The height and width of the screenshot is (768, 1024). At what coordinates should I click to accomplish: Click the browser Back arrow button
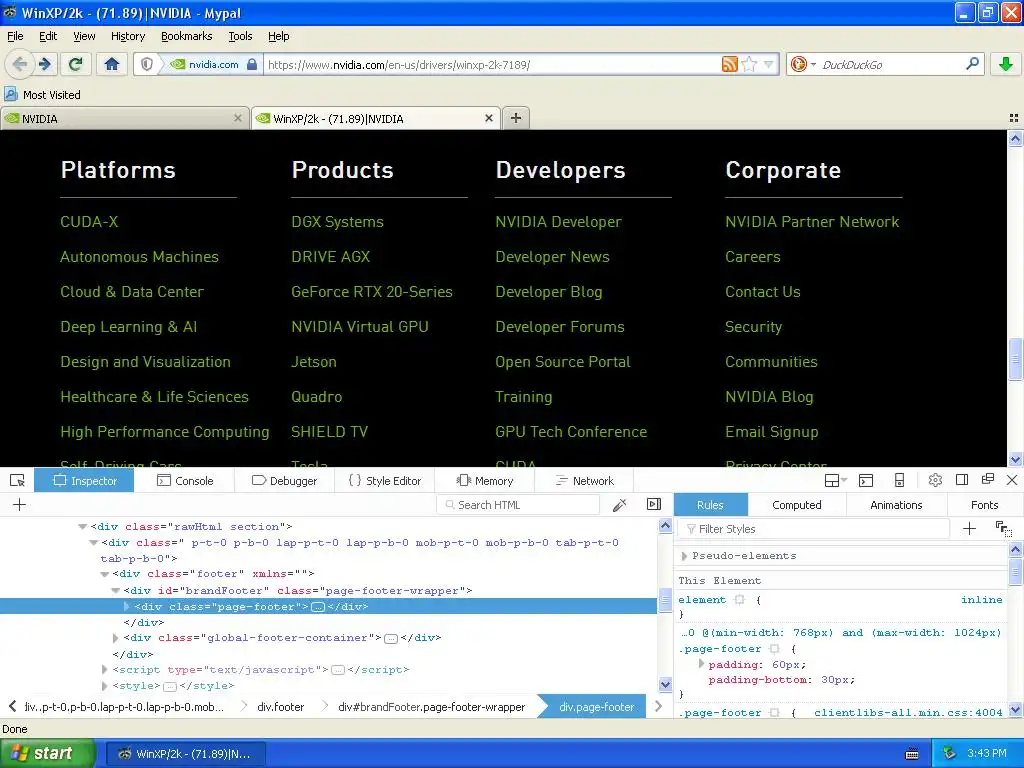pyautogui.click(x=20, y=64)
